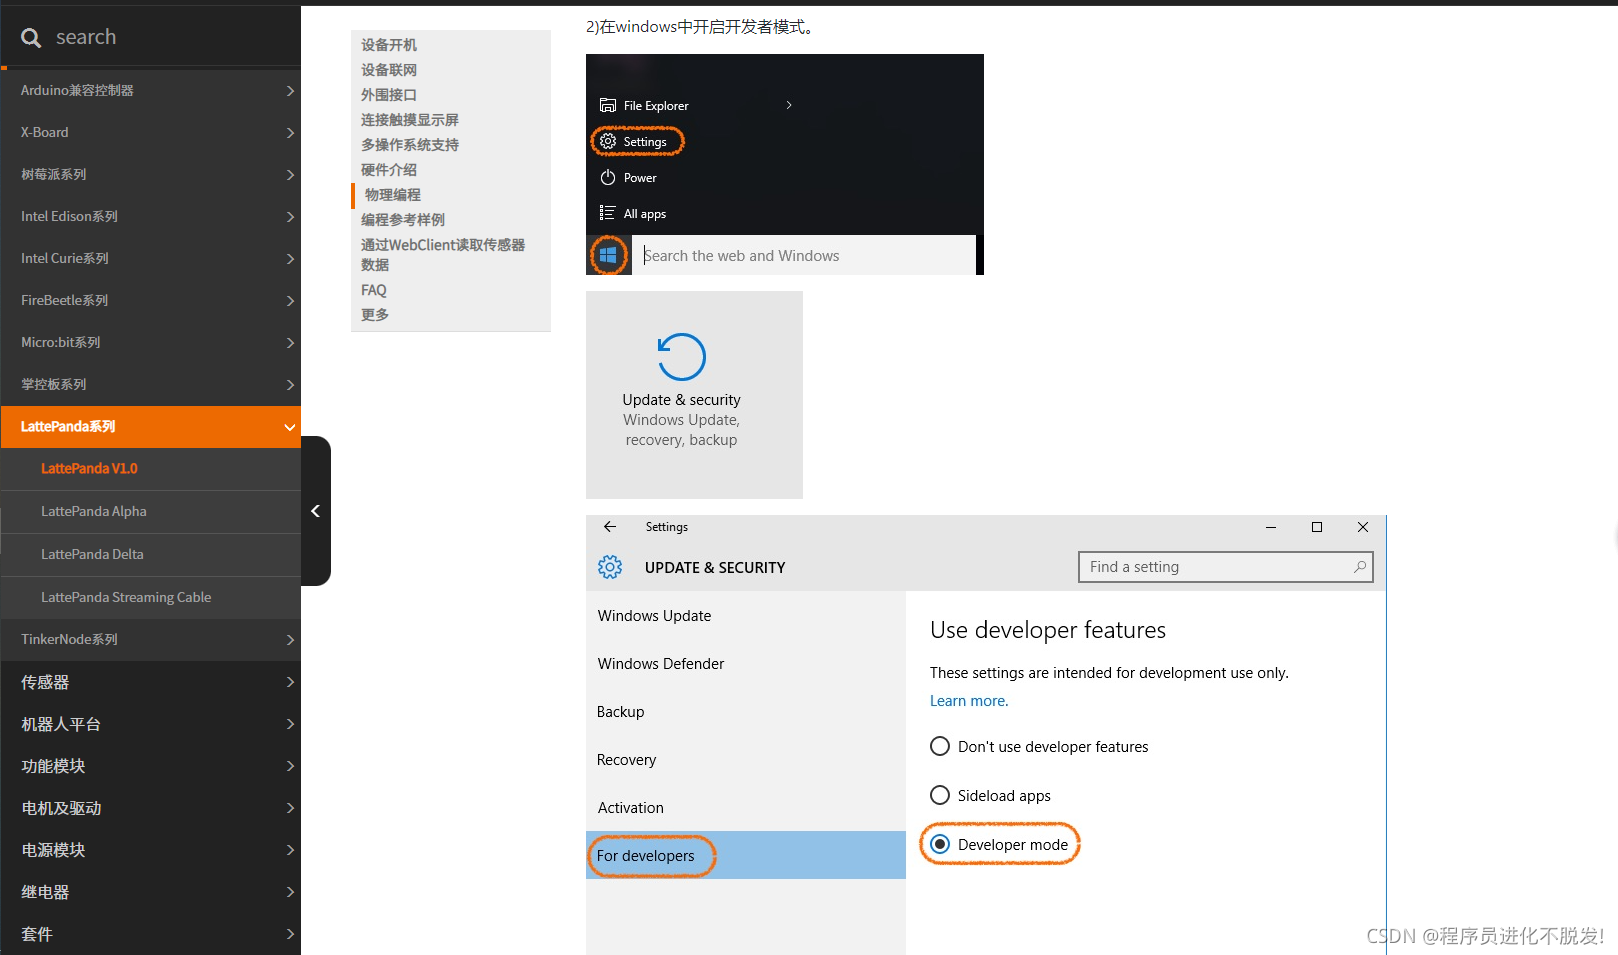The image size is (1618, 955).
Task: Select the Windows Defender tab
Action: (x=746, y=664)
